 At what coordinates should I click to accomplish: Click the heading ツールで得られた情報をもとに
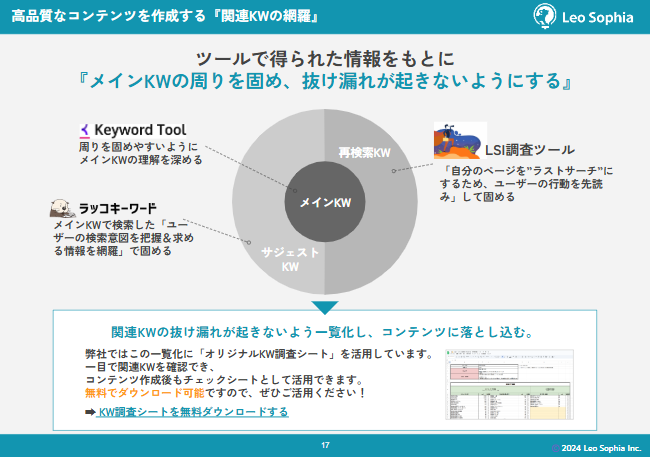(x=325, y=59)
